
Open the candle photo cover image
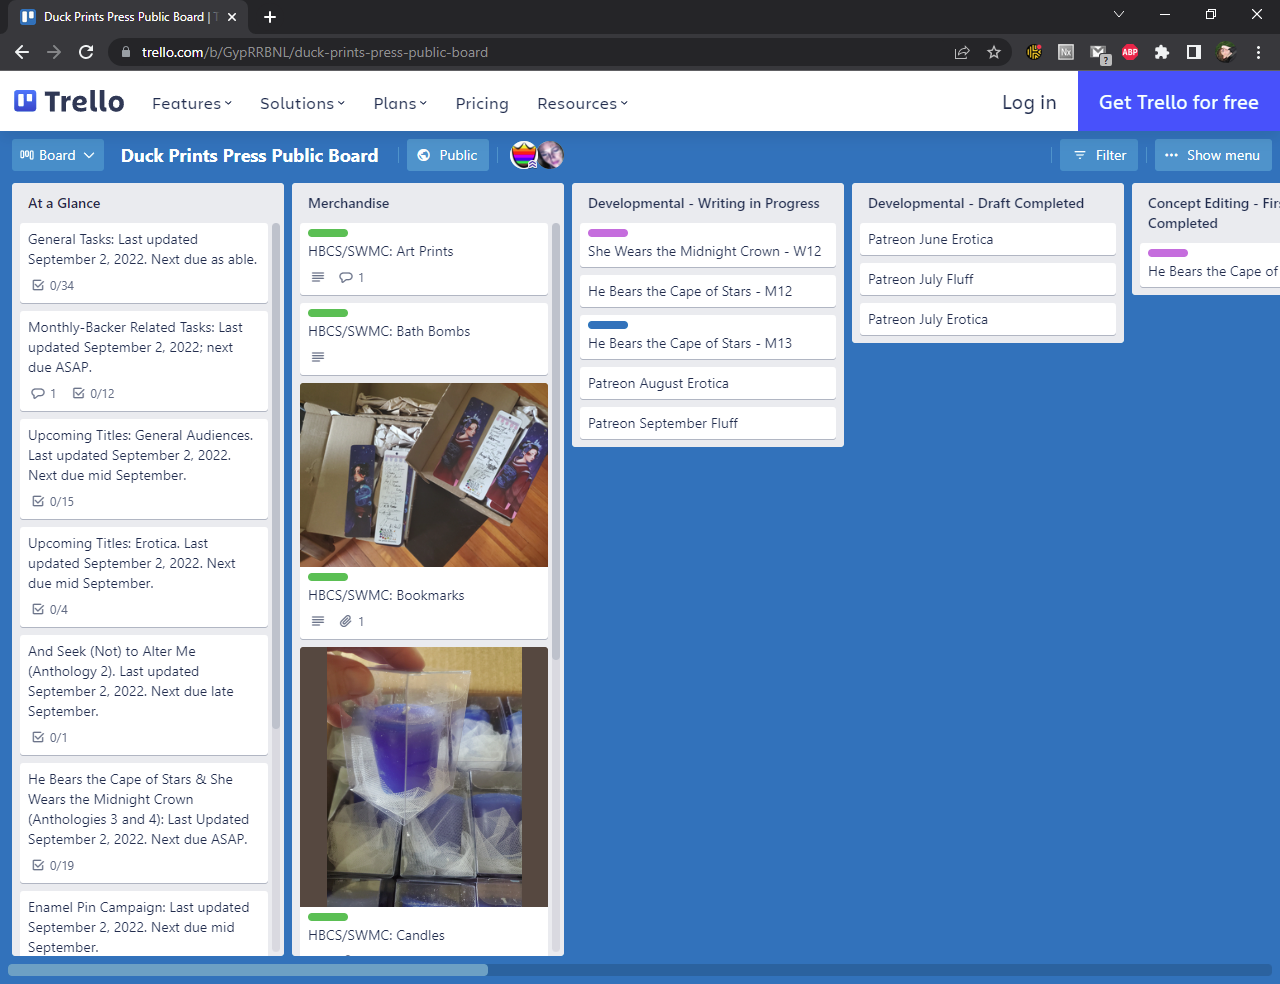pos(424,777)
